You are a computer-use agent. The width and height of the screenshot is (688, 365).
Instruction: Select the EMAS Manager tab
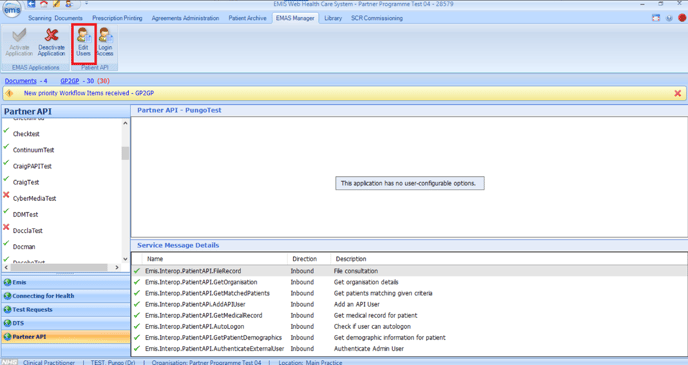pyautogui.click(x=295, y=18)
